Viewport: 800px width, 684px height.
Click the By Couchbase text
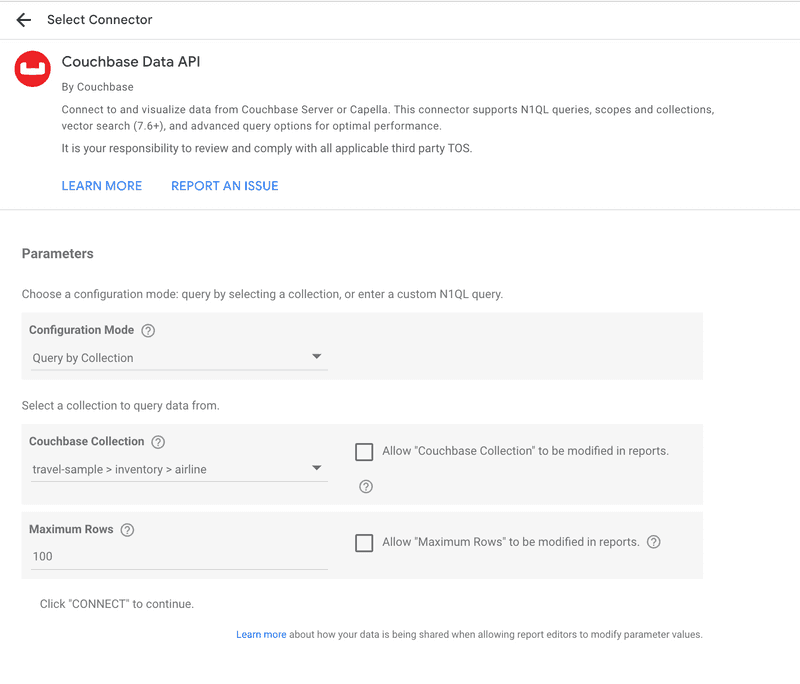(97, 87)
